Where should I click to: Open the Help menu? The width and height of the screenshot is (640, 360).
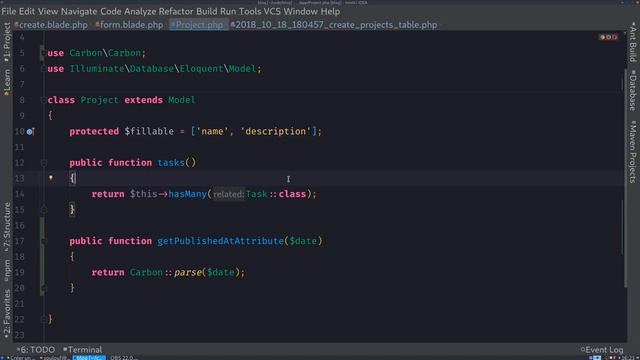click(x=330, y=11)
